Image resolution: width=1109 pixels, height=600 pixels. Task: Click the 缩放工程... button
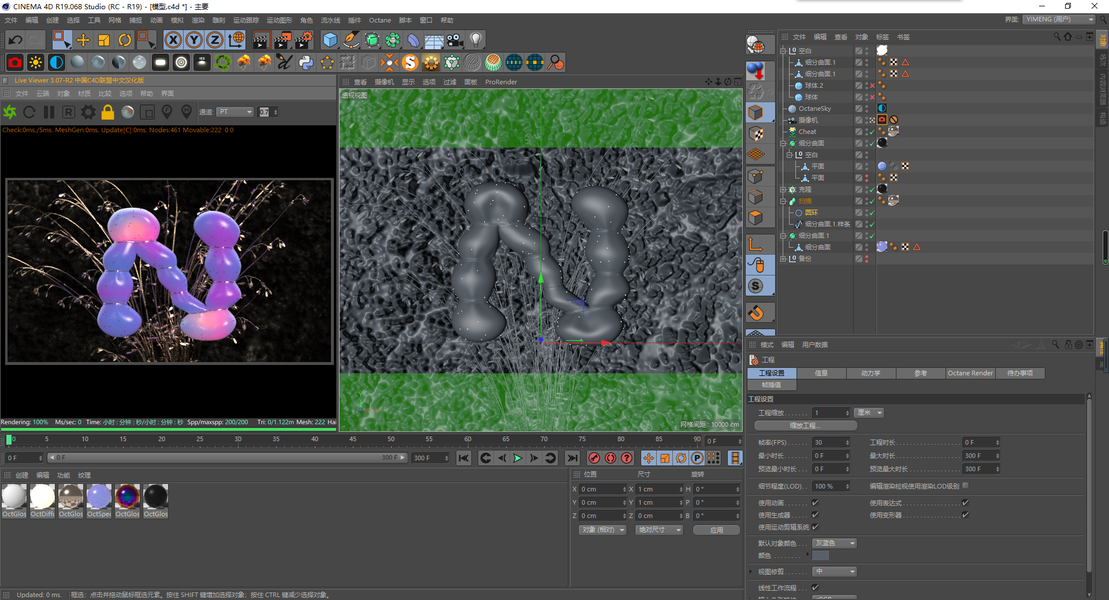806,426
